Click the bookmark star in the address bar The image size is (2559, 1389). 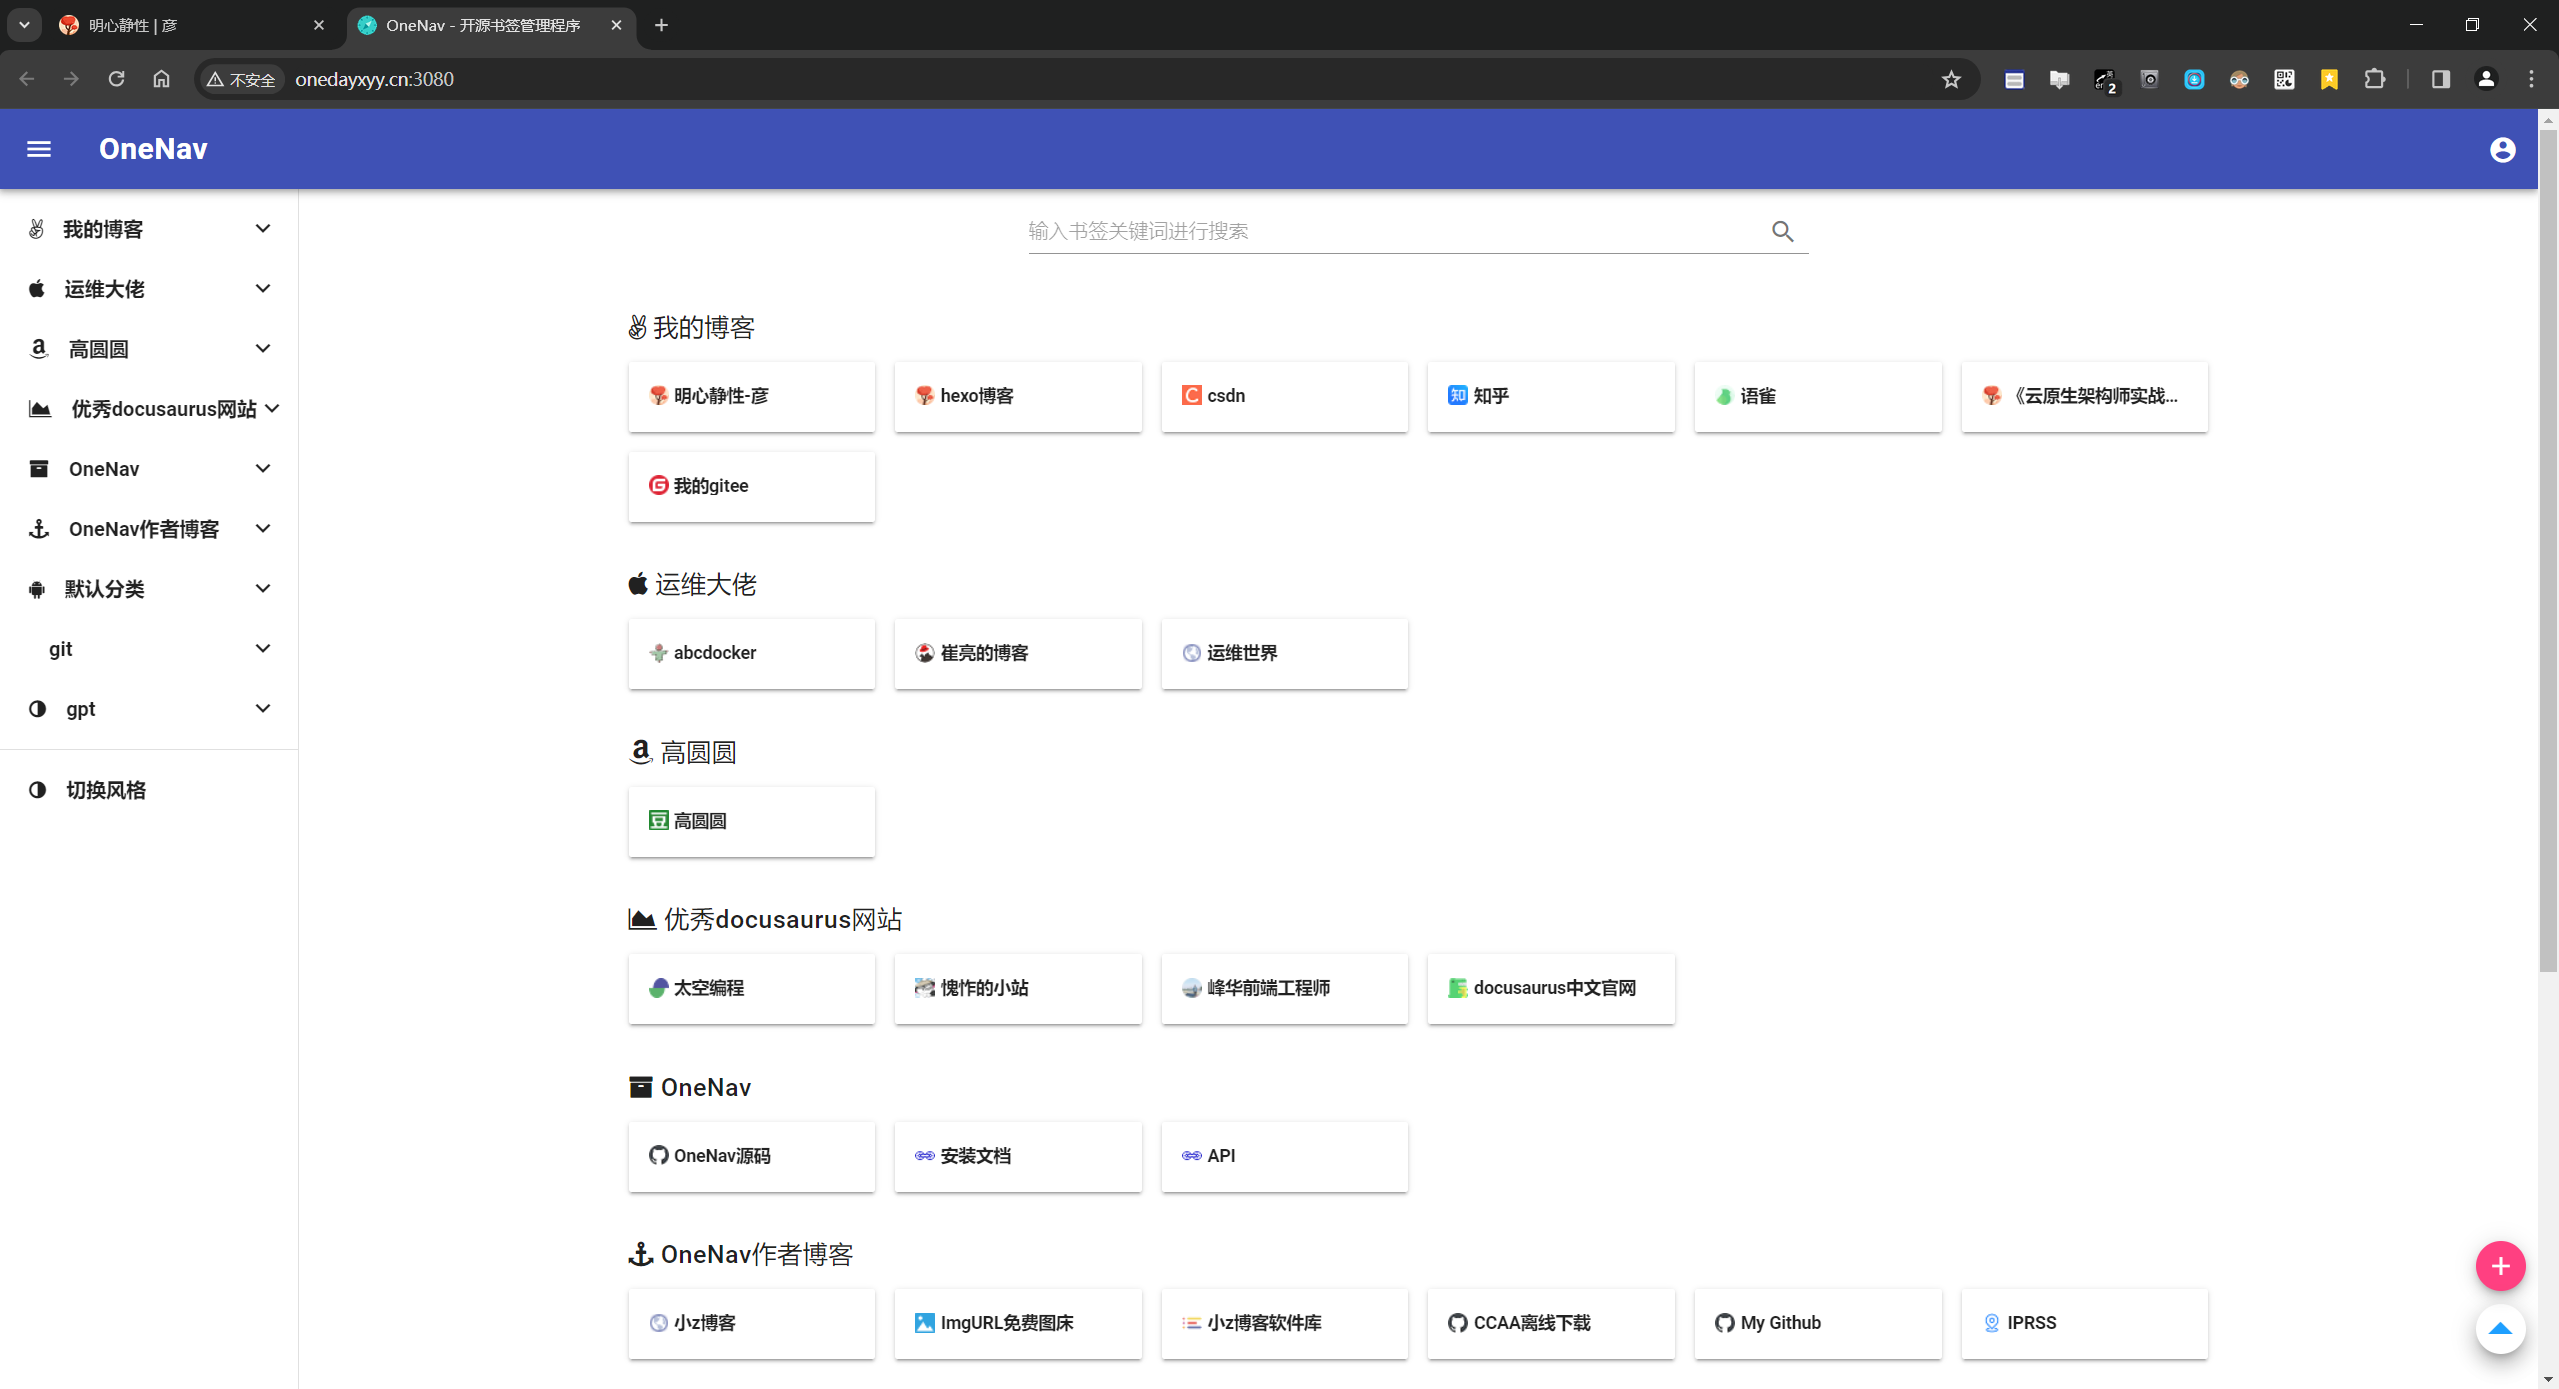(1950, 79)
